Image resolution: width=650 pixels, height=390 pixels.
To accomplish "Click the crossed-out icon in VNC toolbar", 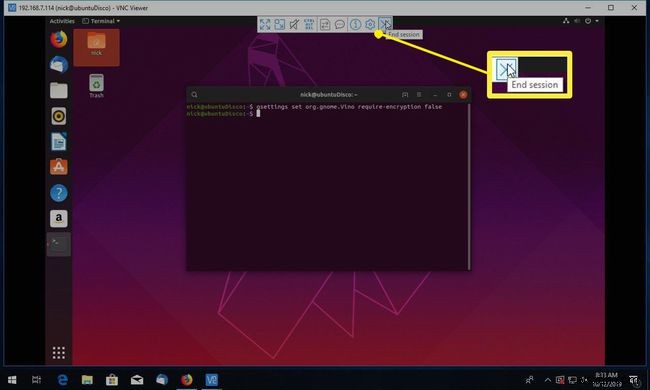I will tap(294, 24).
